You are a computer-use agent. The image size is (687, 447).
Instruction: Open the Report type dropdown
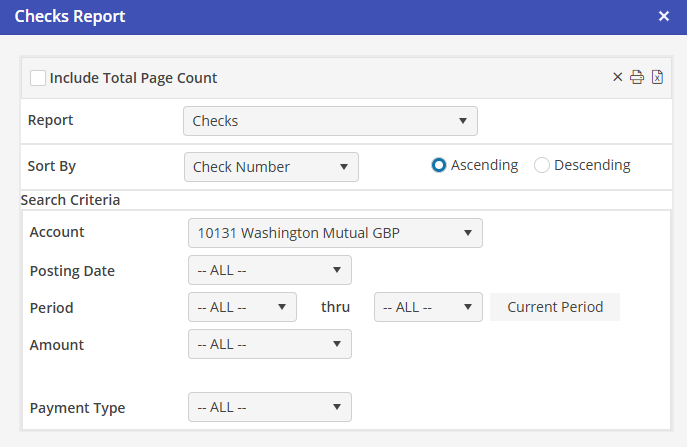pos(330,121)
